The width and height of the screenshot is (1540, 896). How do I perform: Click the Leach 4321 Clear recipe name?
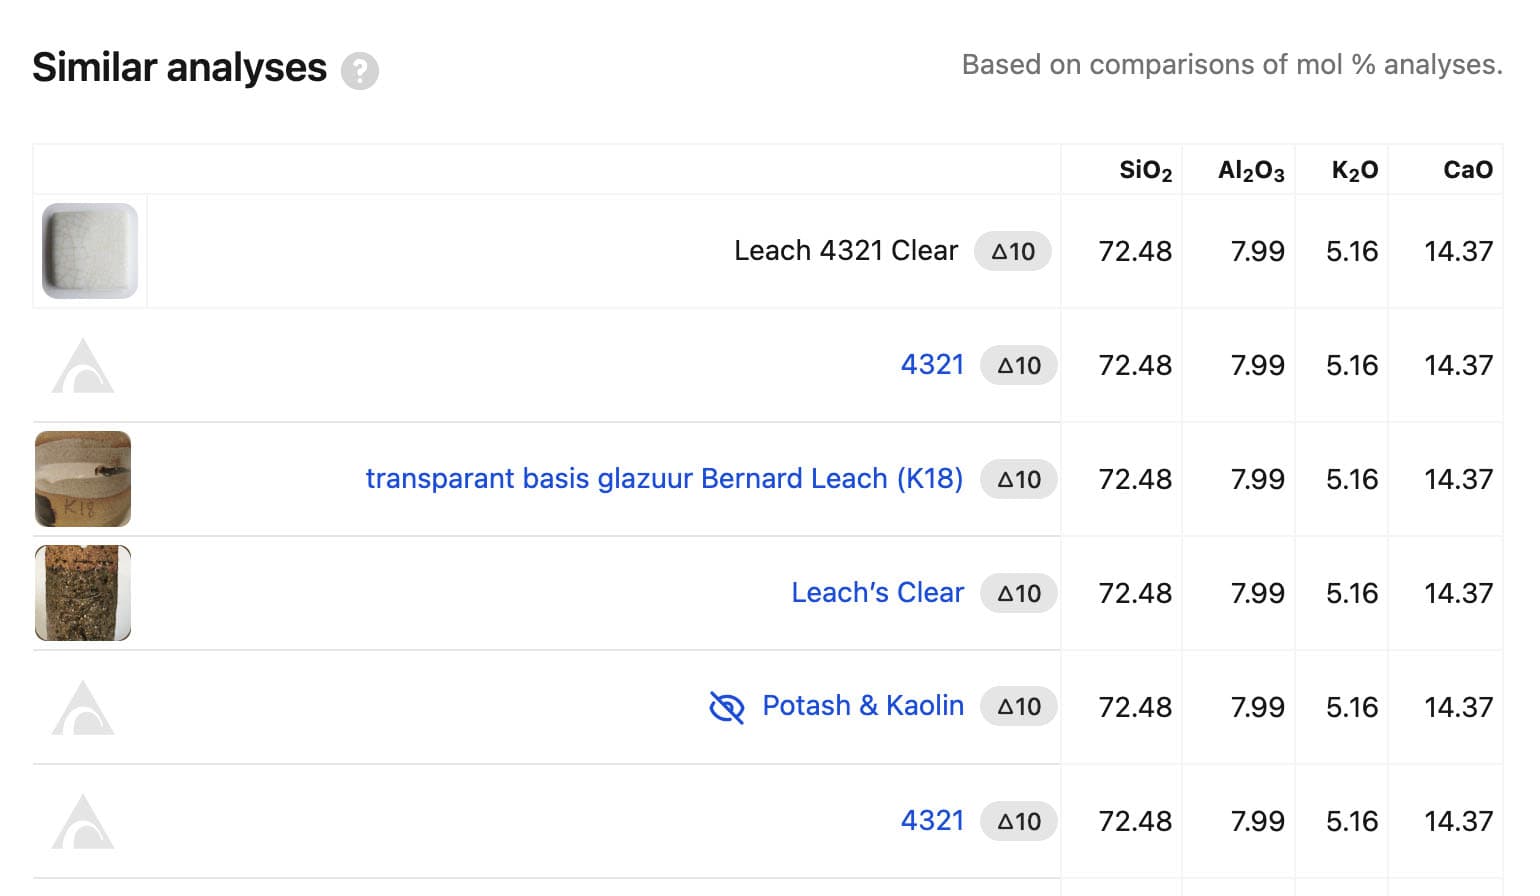pos(846,251)
